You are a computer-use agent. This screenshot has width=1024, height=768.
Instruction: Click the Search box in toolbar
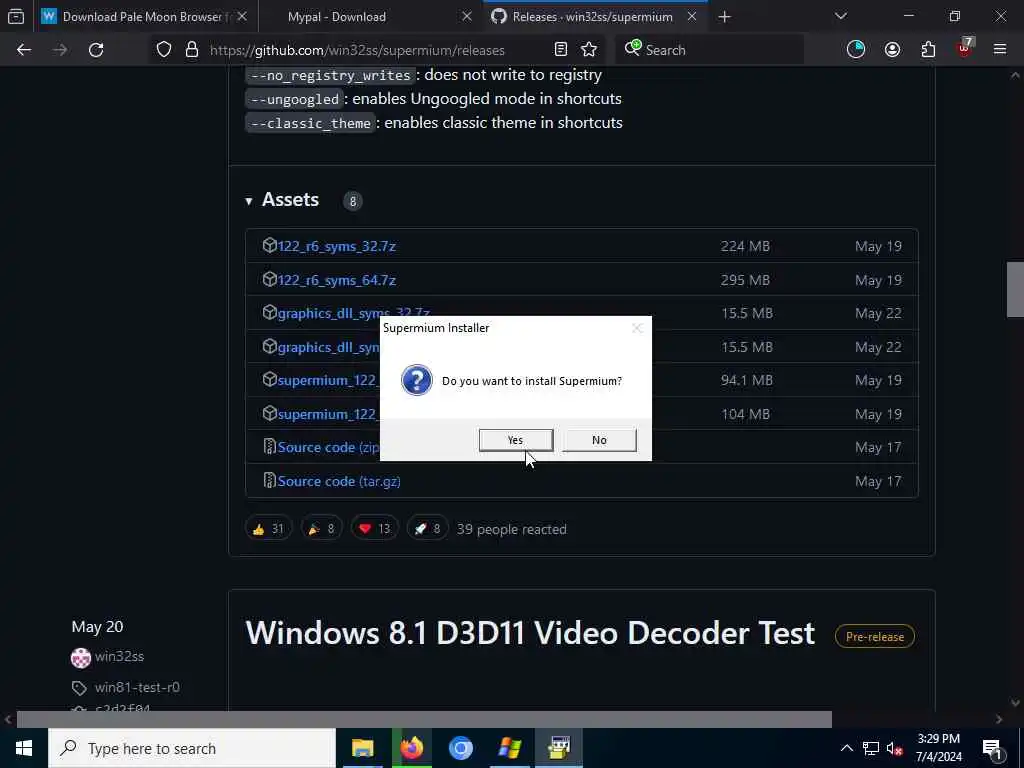click(709, 50)
